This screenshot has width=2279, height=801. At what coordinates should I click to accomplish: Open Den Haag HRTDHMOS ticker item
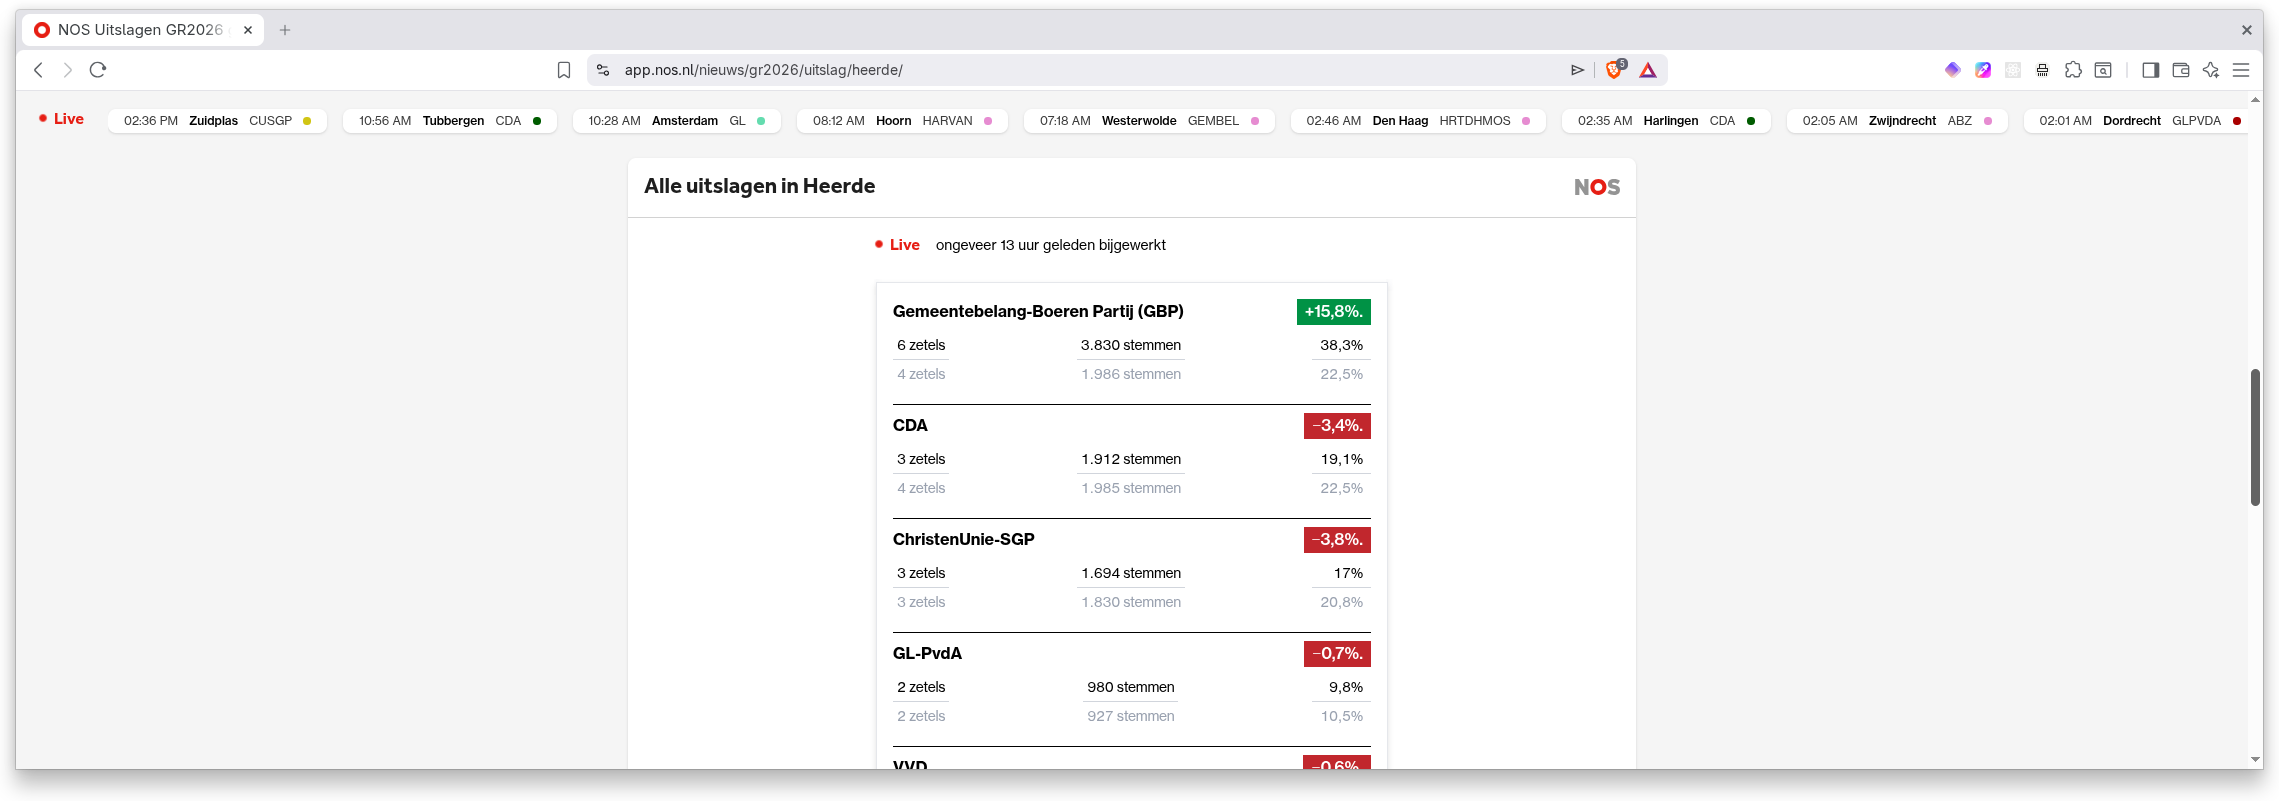point(1418,121)
